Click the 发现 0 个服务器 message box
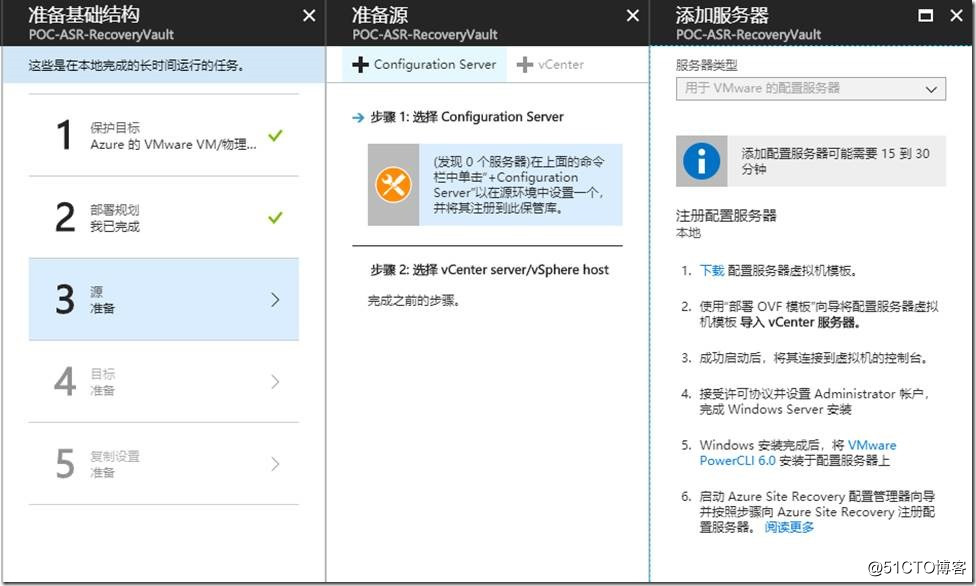Viewport: 976px width, 586px height. [495, 184]
